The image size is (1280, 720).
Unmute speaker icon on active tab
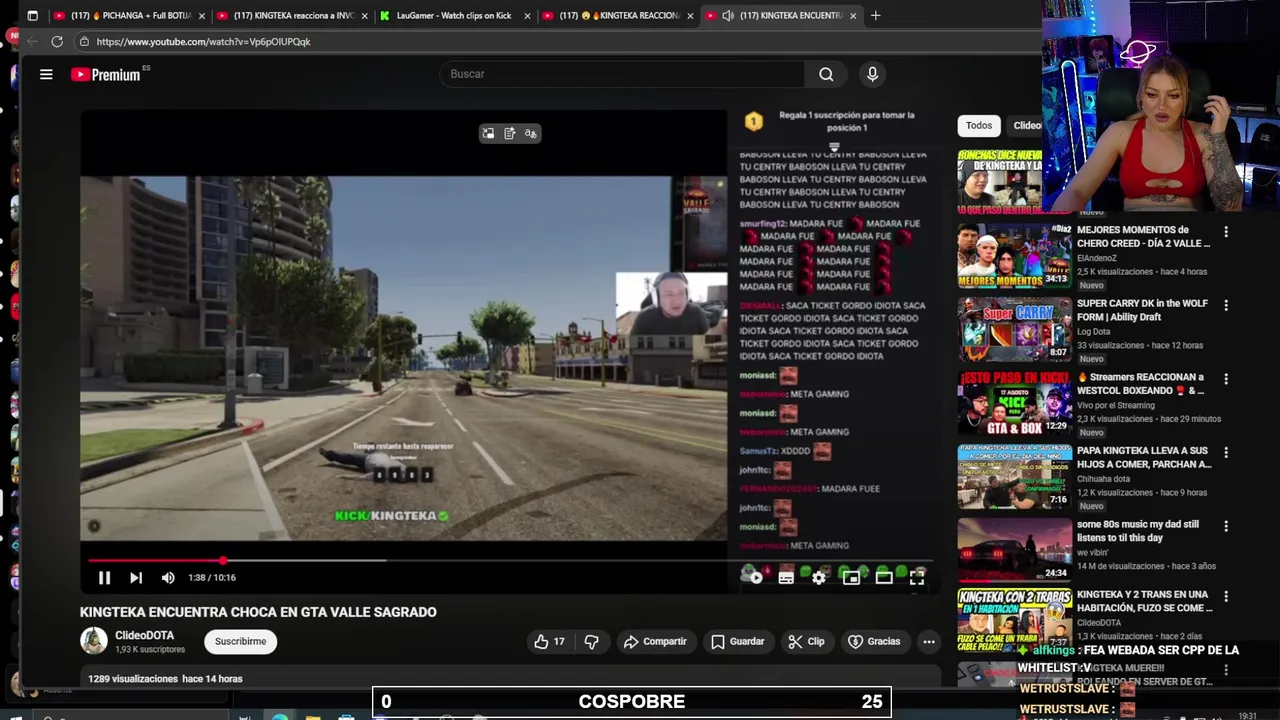click(728, 16)
